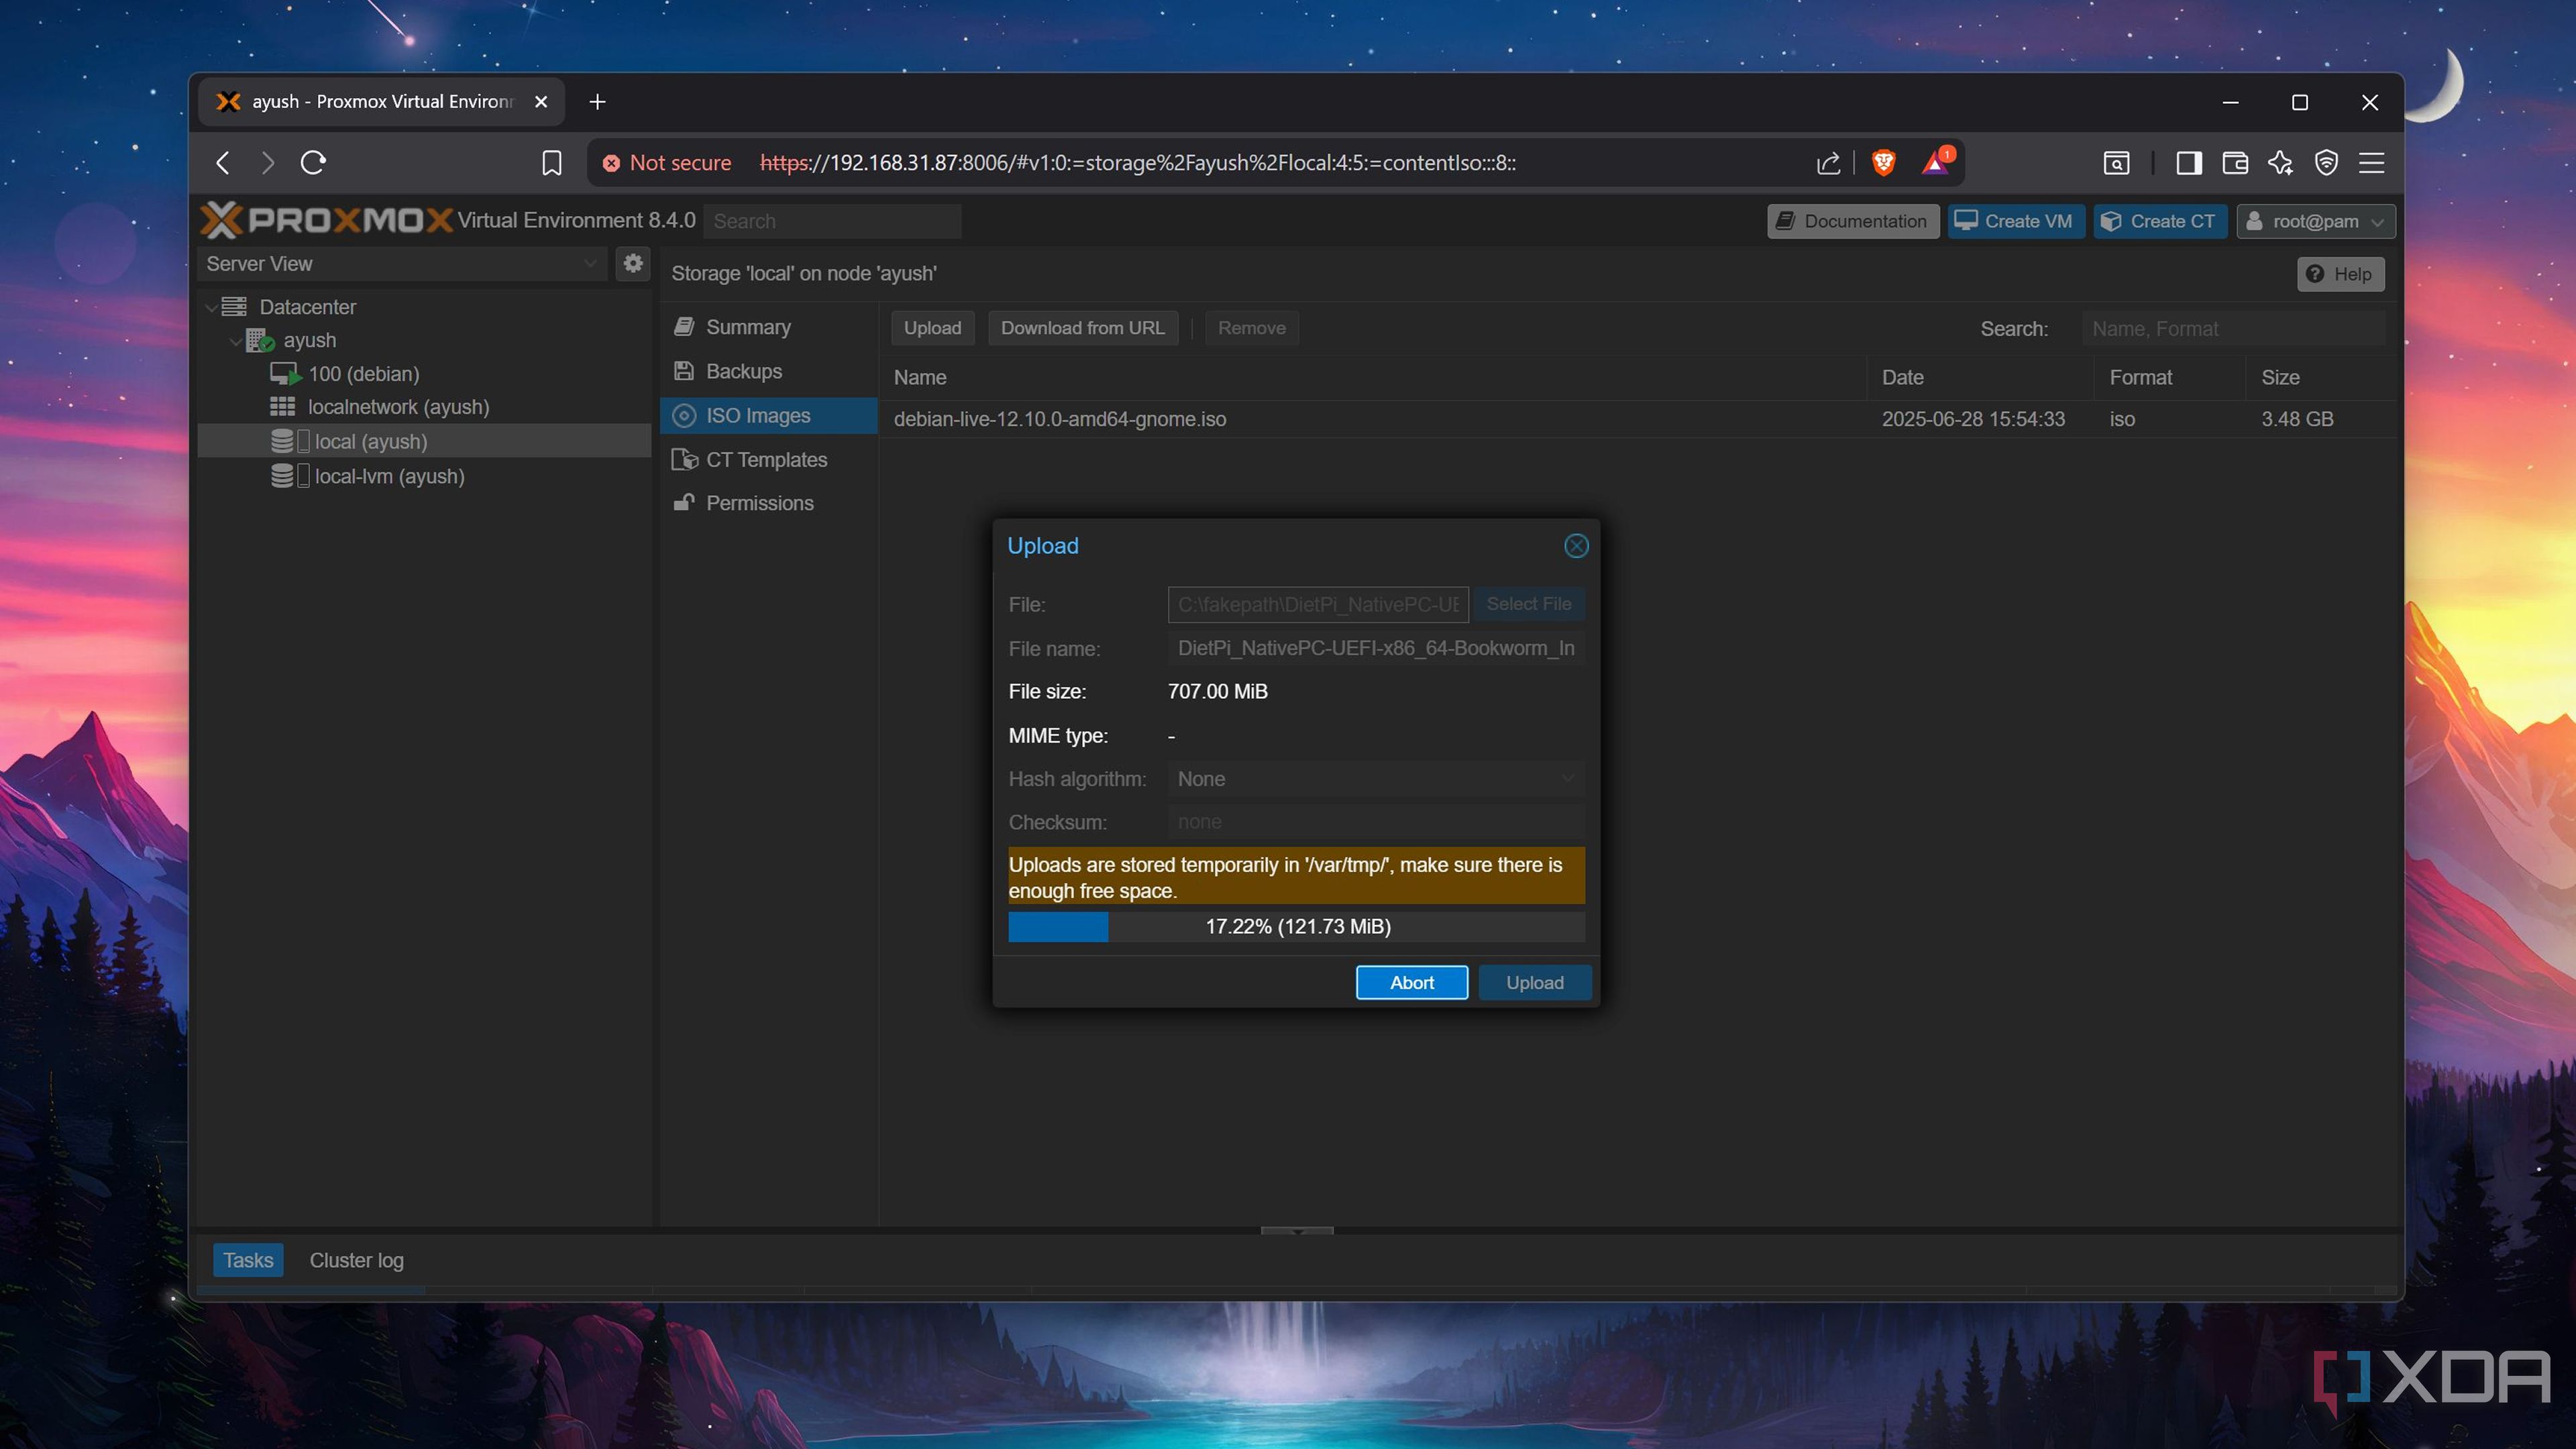This screenshot has width=2576, height=1449.
Task: Click the Create CT button
Action: tap(2160, 221)
